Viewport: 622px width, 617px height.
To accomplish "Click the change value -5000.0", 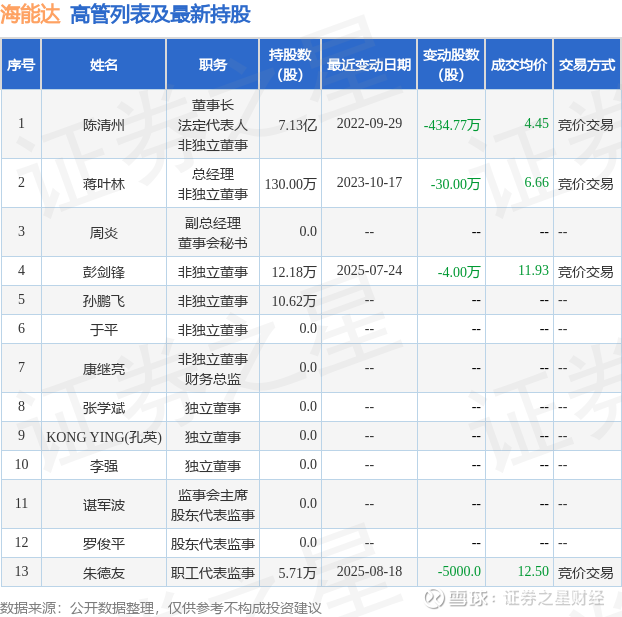I will tap(459, 571).
